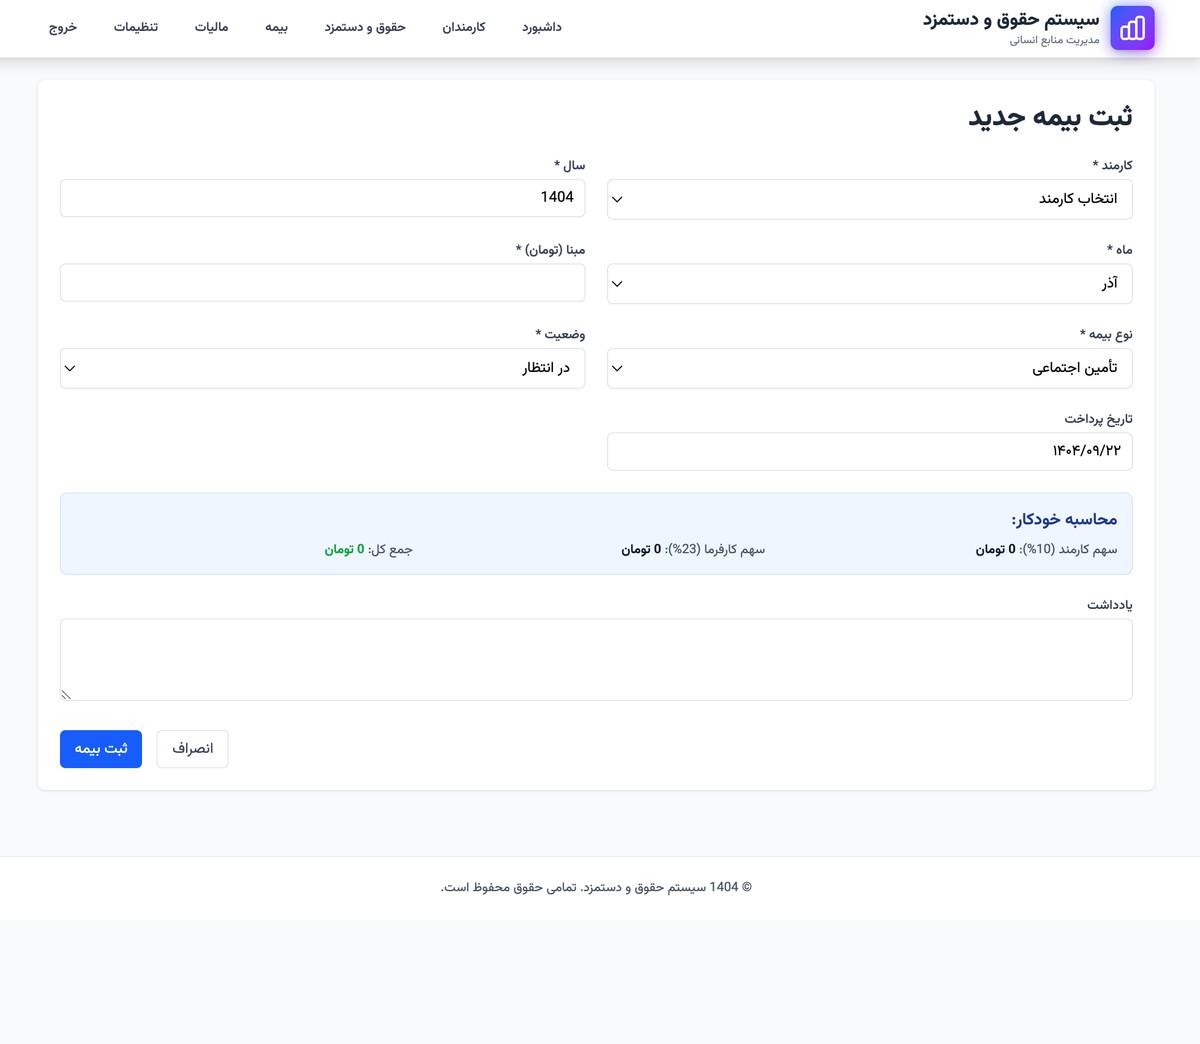Click inside the یادداشت notes textarea
Viewport: 1200px width, 1044px height.
(x=595, y=658)
